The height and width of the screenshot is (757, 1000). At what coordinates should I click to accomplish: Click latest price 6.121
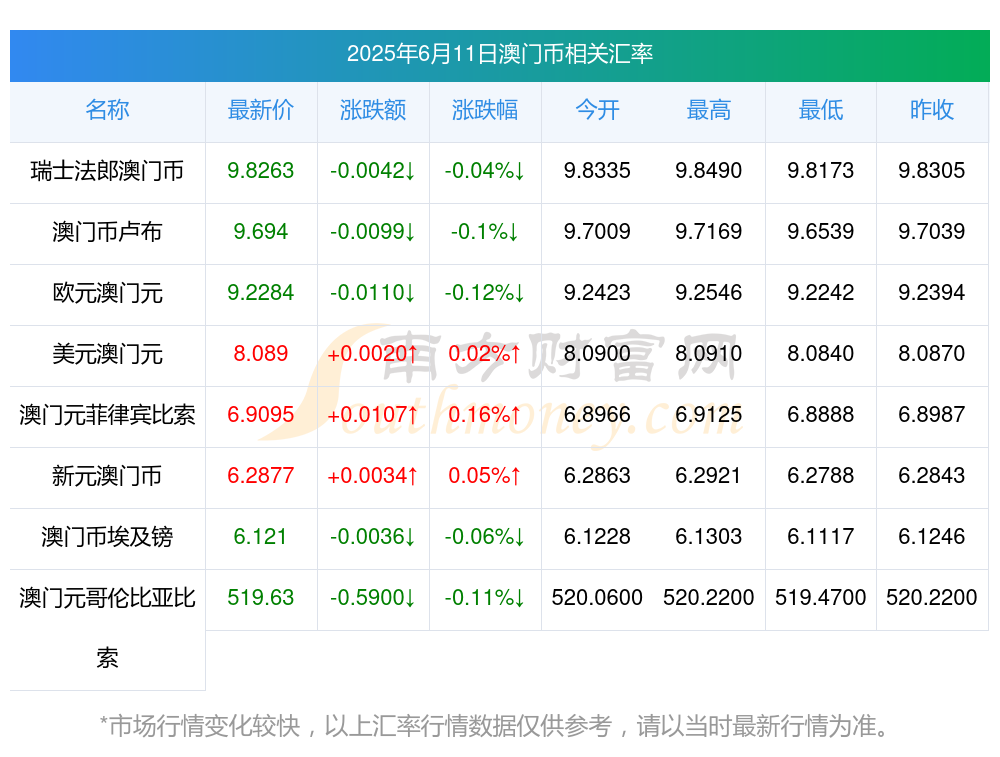point(260,537)
